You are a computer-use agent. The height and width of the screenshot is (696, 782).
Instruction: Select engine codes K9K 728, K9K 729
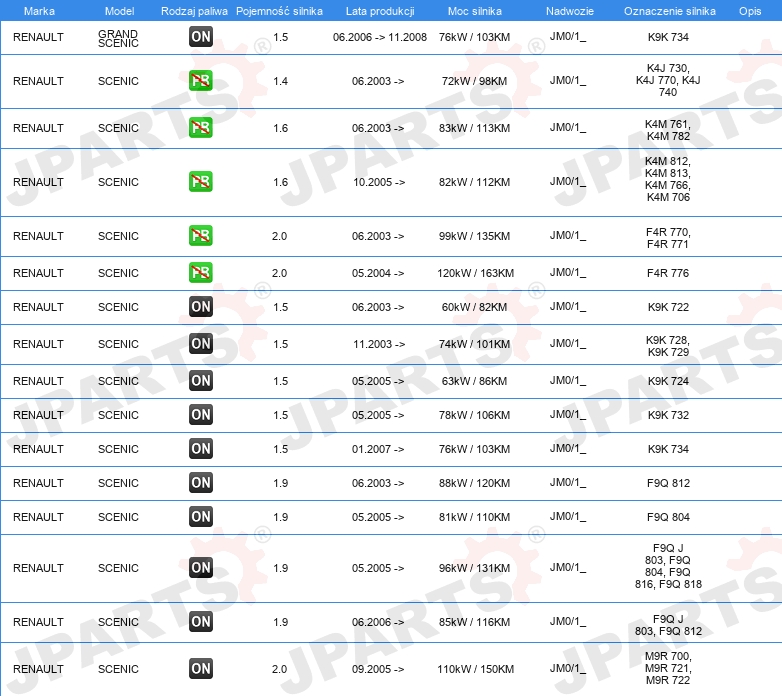coord(668,346)
